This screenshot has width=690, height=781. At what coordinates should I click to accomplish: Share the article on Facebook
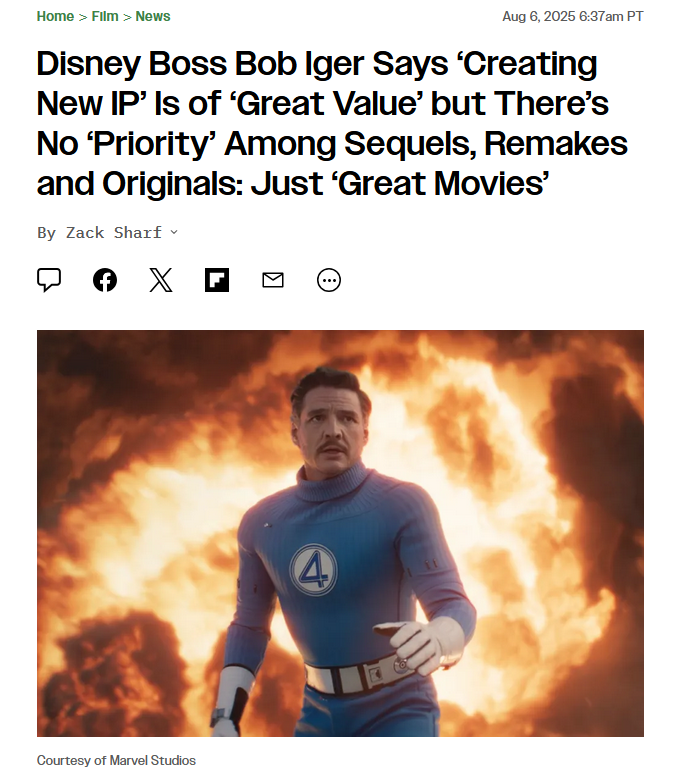[105, 280]
